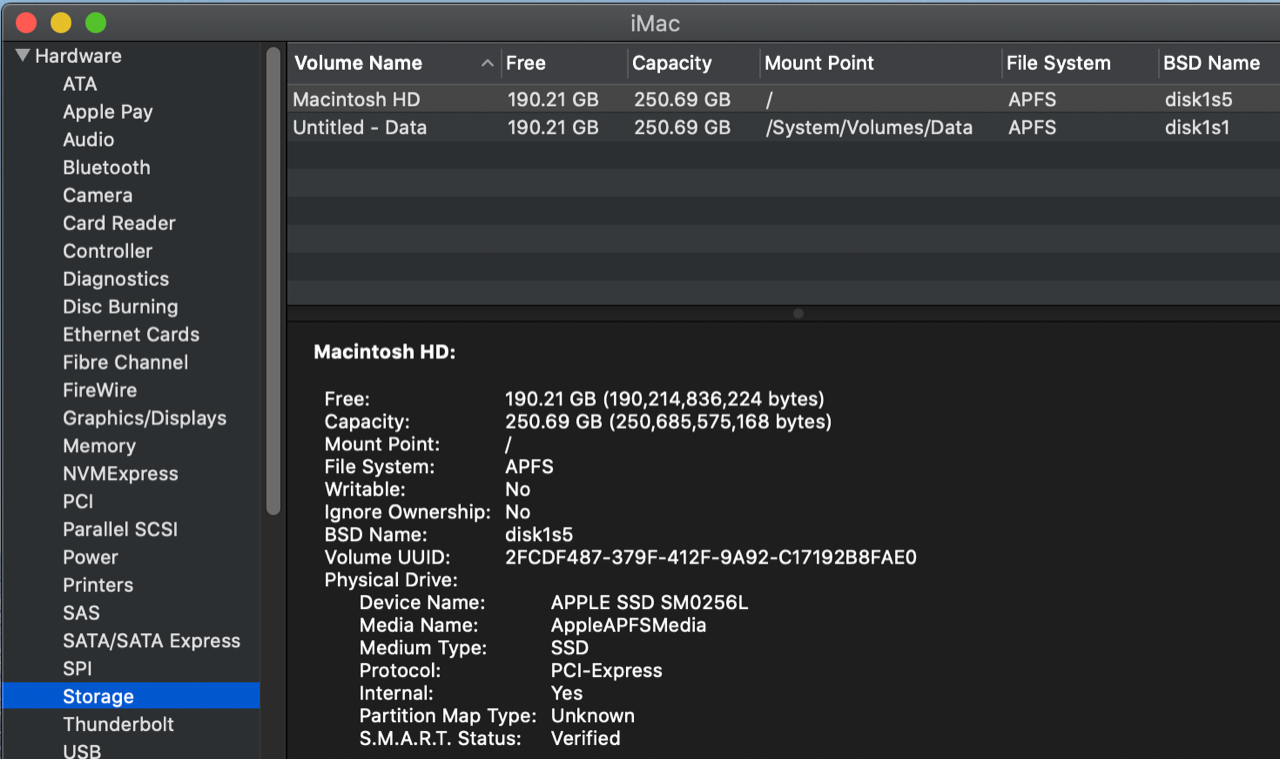Show Bluetooth hardware details

[x=106, y=168]
